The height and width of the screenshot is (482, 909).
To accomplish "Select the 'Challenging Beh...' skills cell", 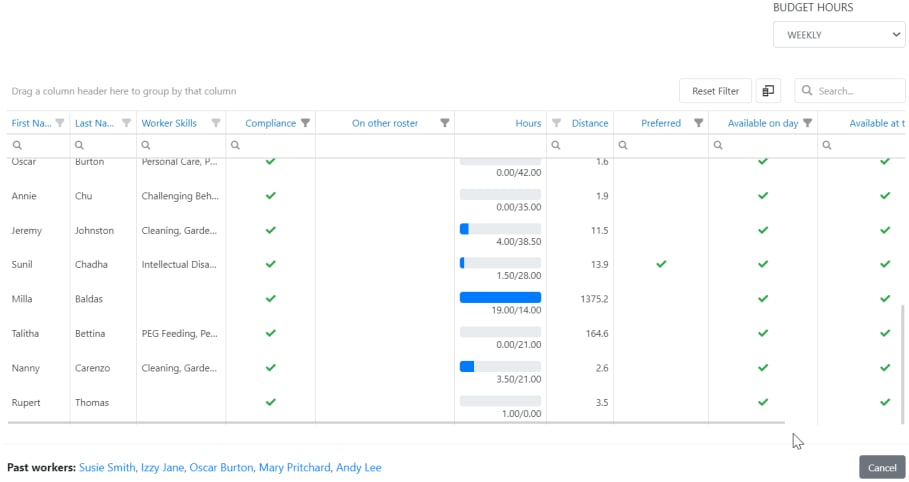I will pos(180,196).
